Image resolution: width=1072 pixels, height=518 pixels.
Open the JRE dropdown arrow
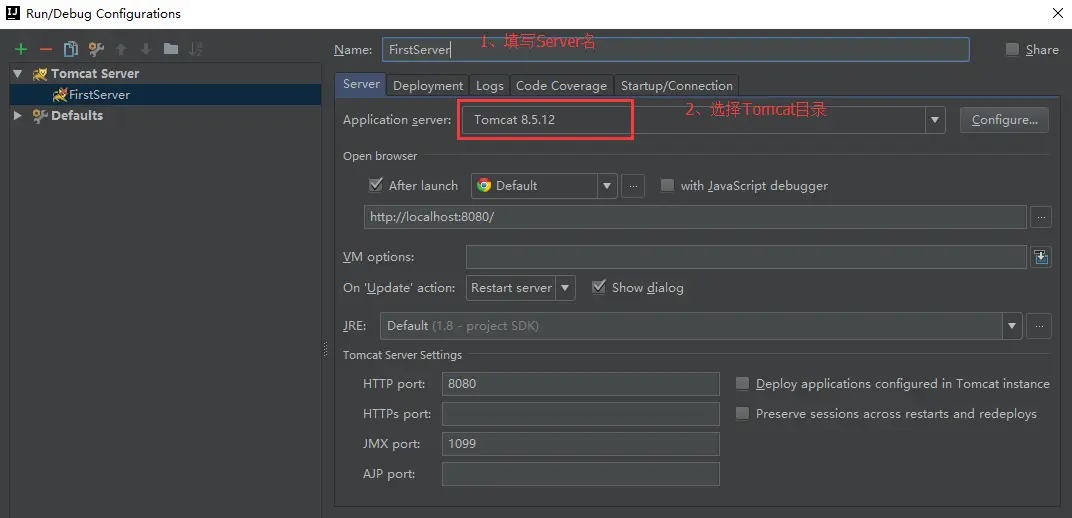tap(1013, 326)
